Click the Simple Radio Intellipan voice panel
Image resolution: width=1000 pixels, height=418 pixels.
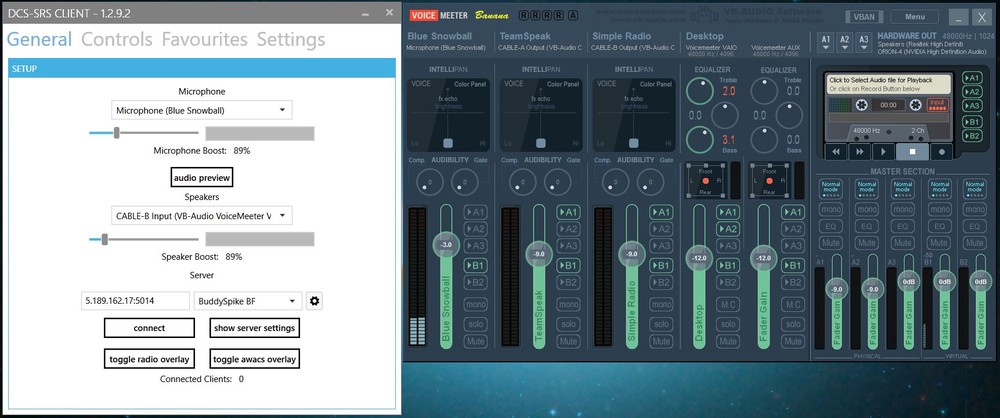[634, 114]
